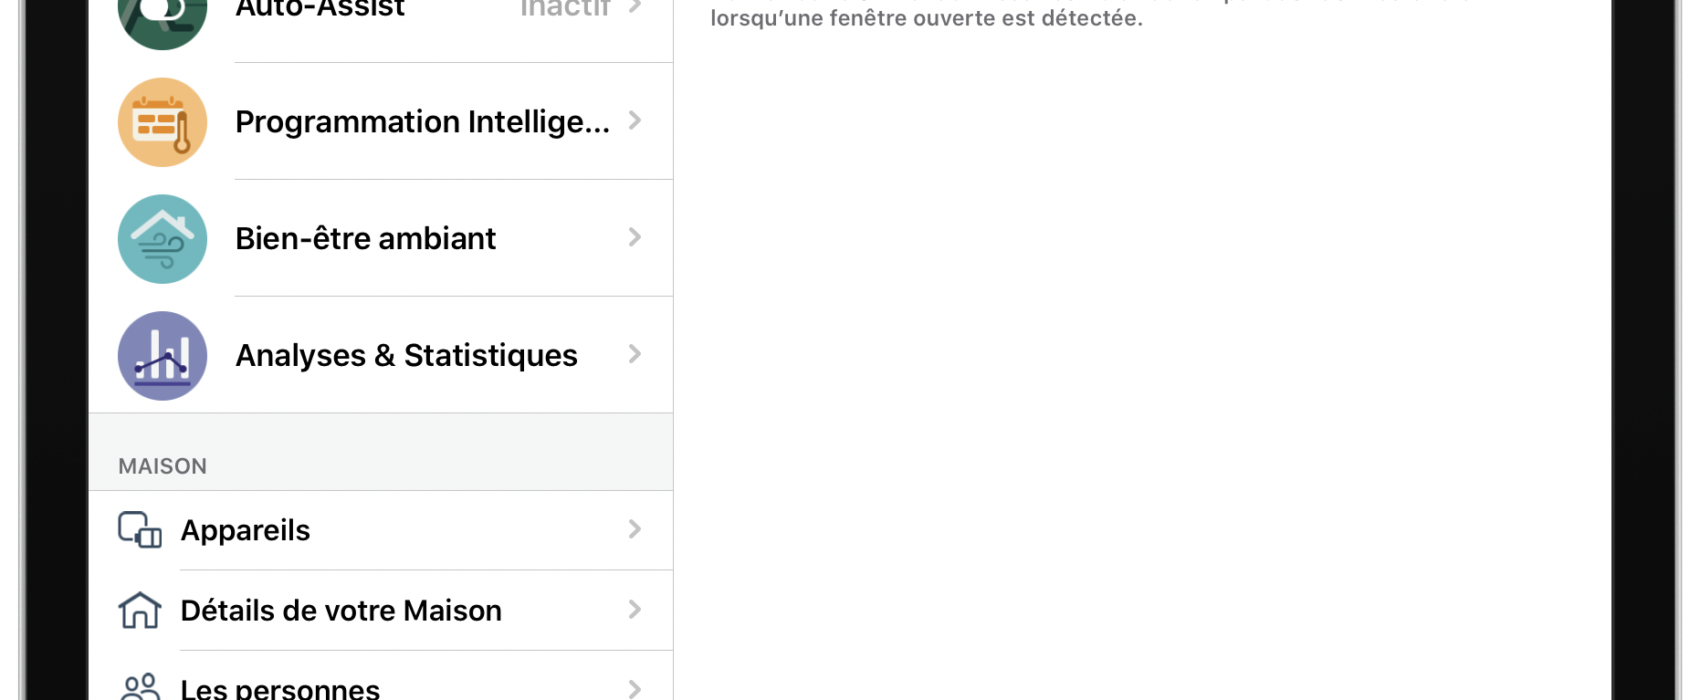Open Bien-être ambiant menu entry
This screenshot has width=1700, height=700.
pos(381,239)
